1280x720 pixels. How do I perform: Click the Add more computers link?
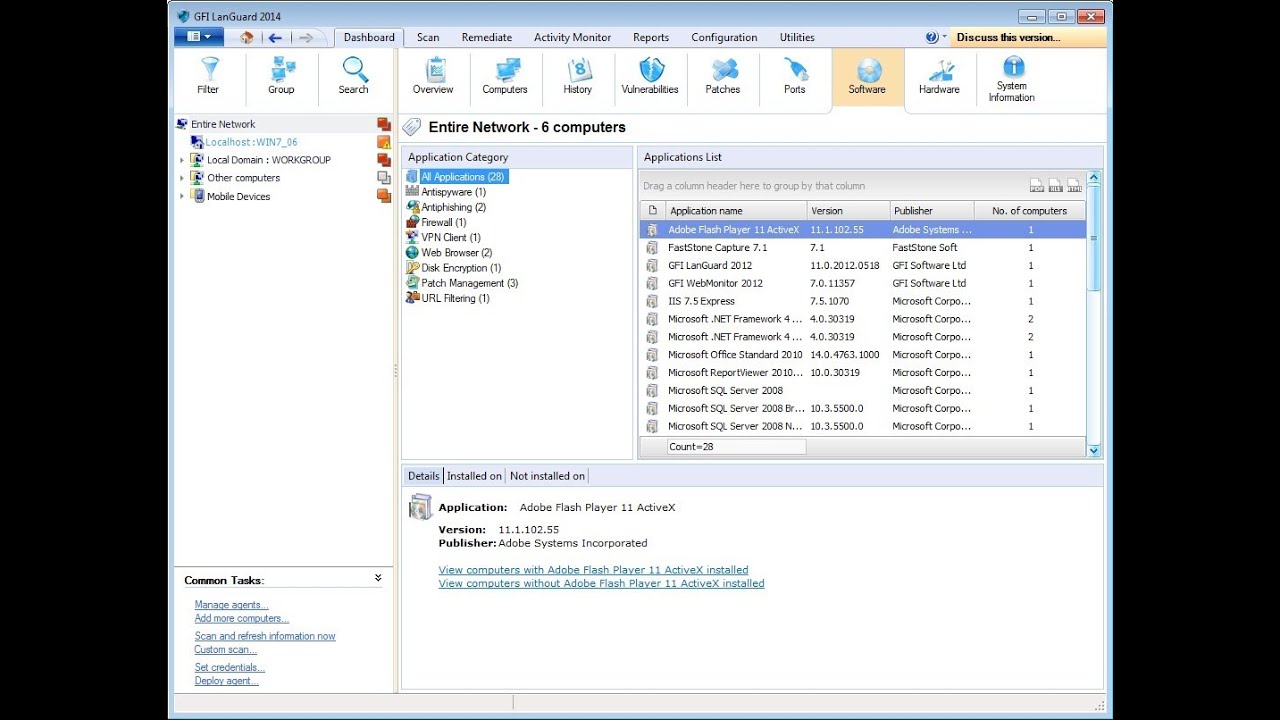click(x=241, y=618)
